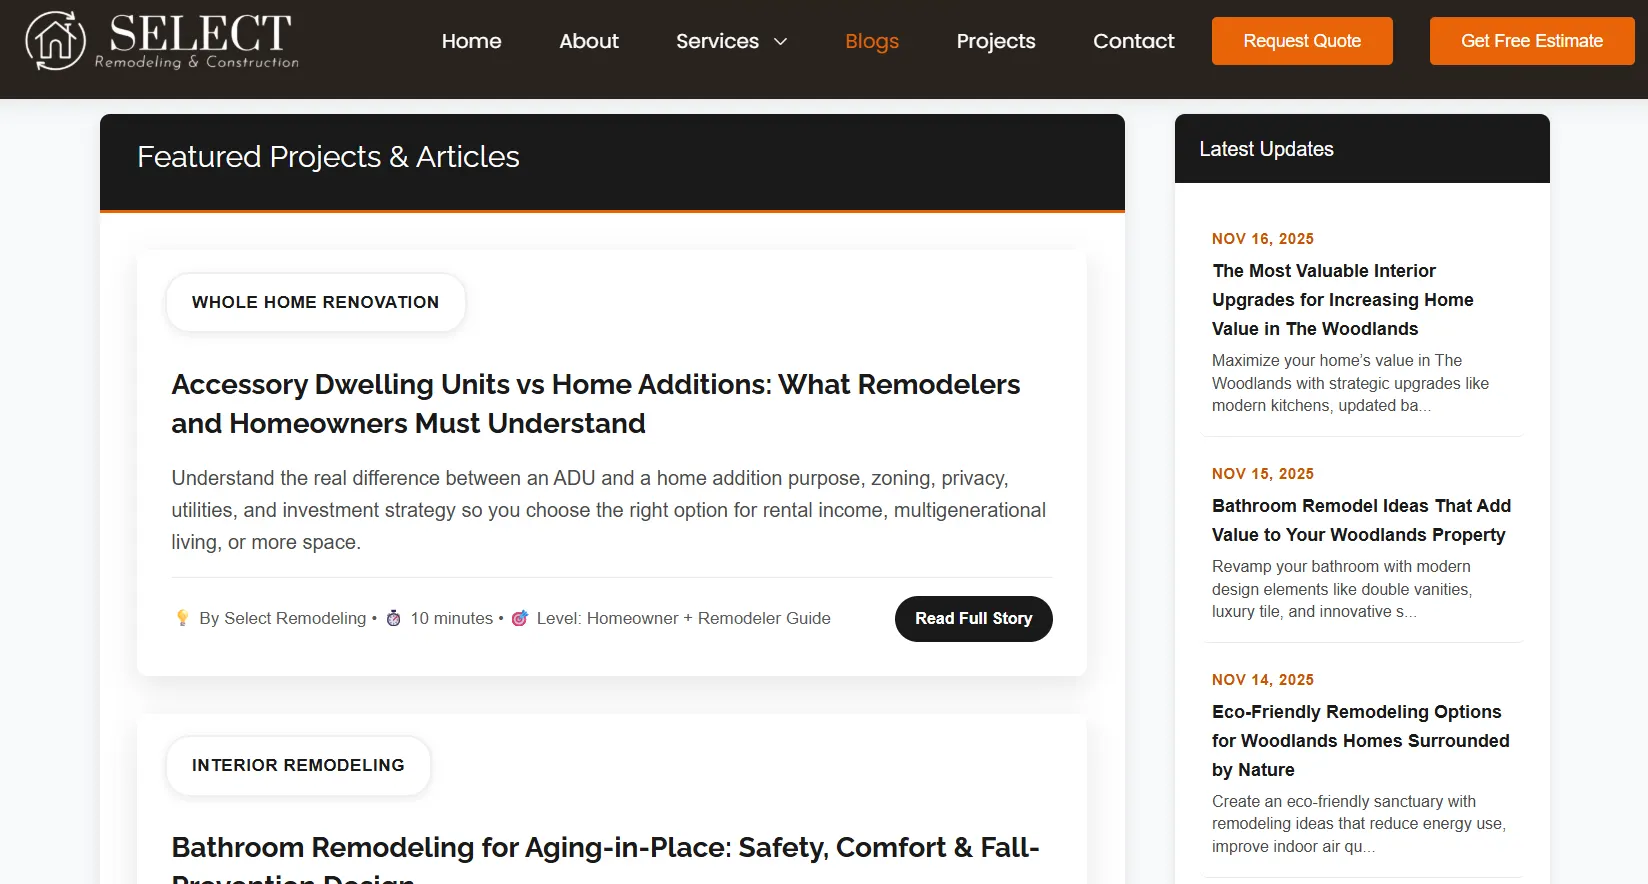Click the 'By Select Remodeling' author text

(x=283, y=618)
